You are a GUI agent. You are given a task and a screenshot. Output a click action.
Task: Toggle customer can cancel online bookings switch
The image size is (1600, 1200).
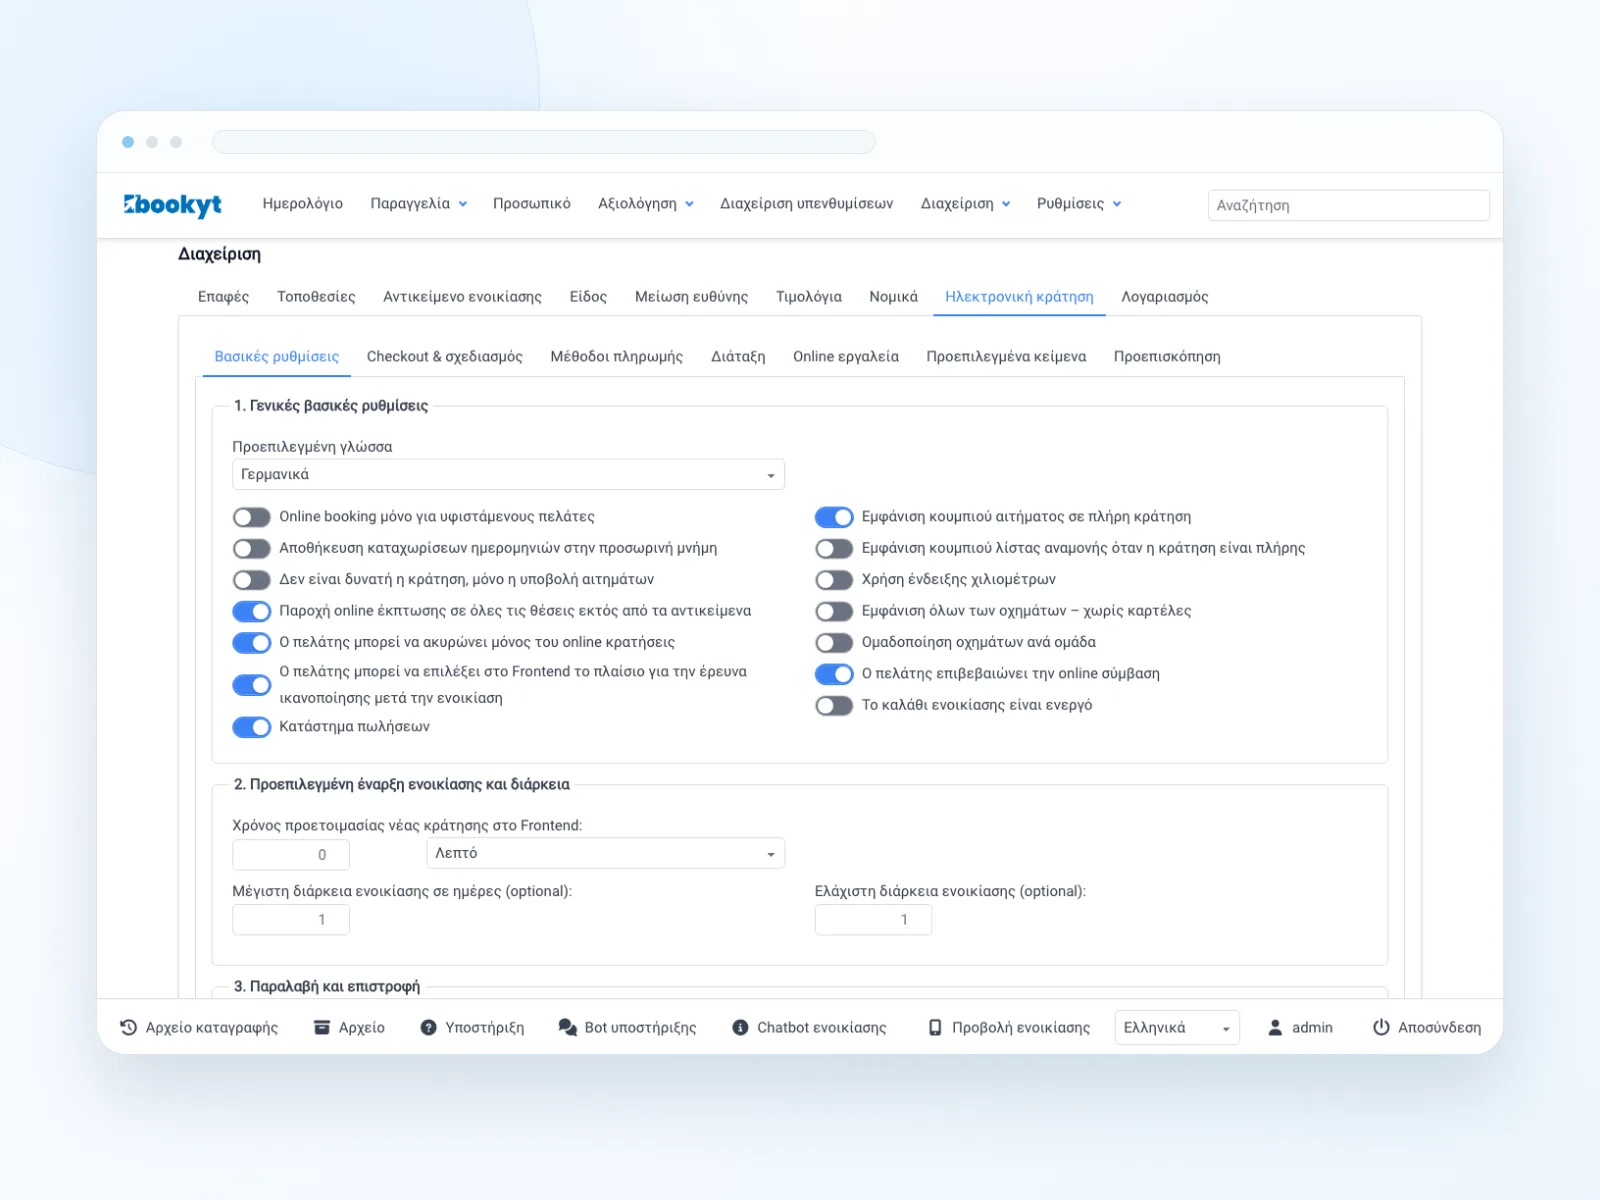(251, 643)
